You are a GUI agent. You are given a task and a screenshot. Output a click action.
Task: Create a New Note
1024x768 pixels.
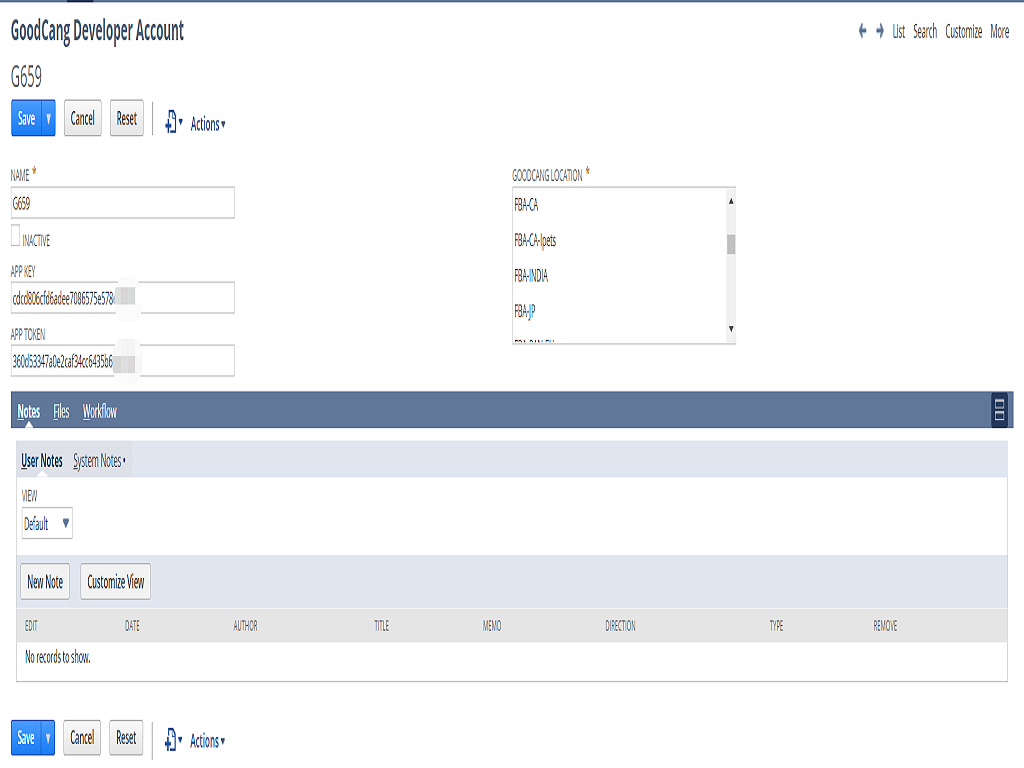45,581
